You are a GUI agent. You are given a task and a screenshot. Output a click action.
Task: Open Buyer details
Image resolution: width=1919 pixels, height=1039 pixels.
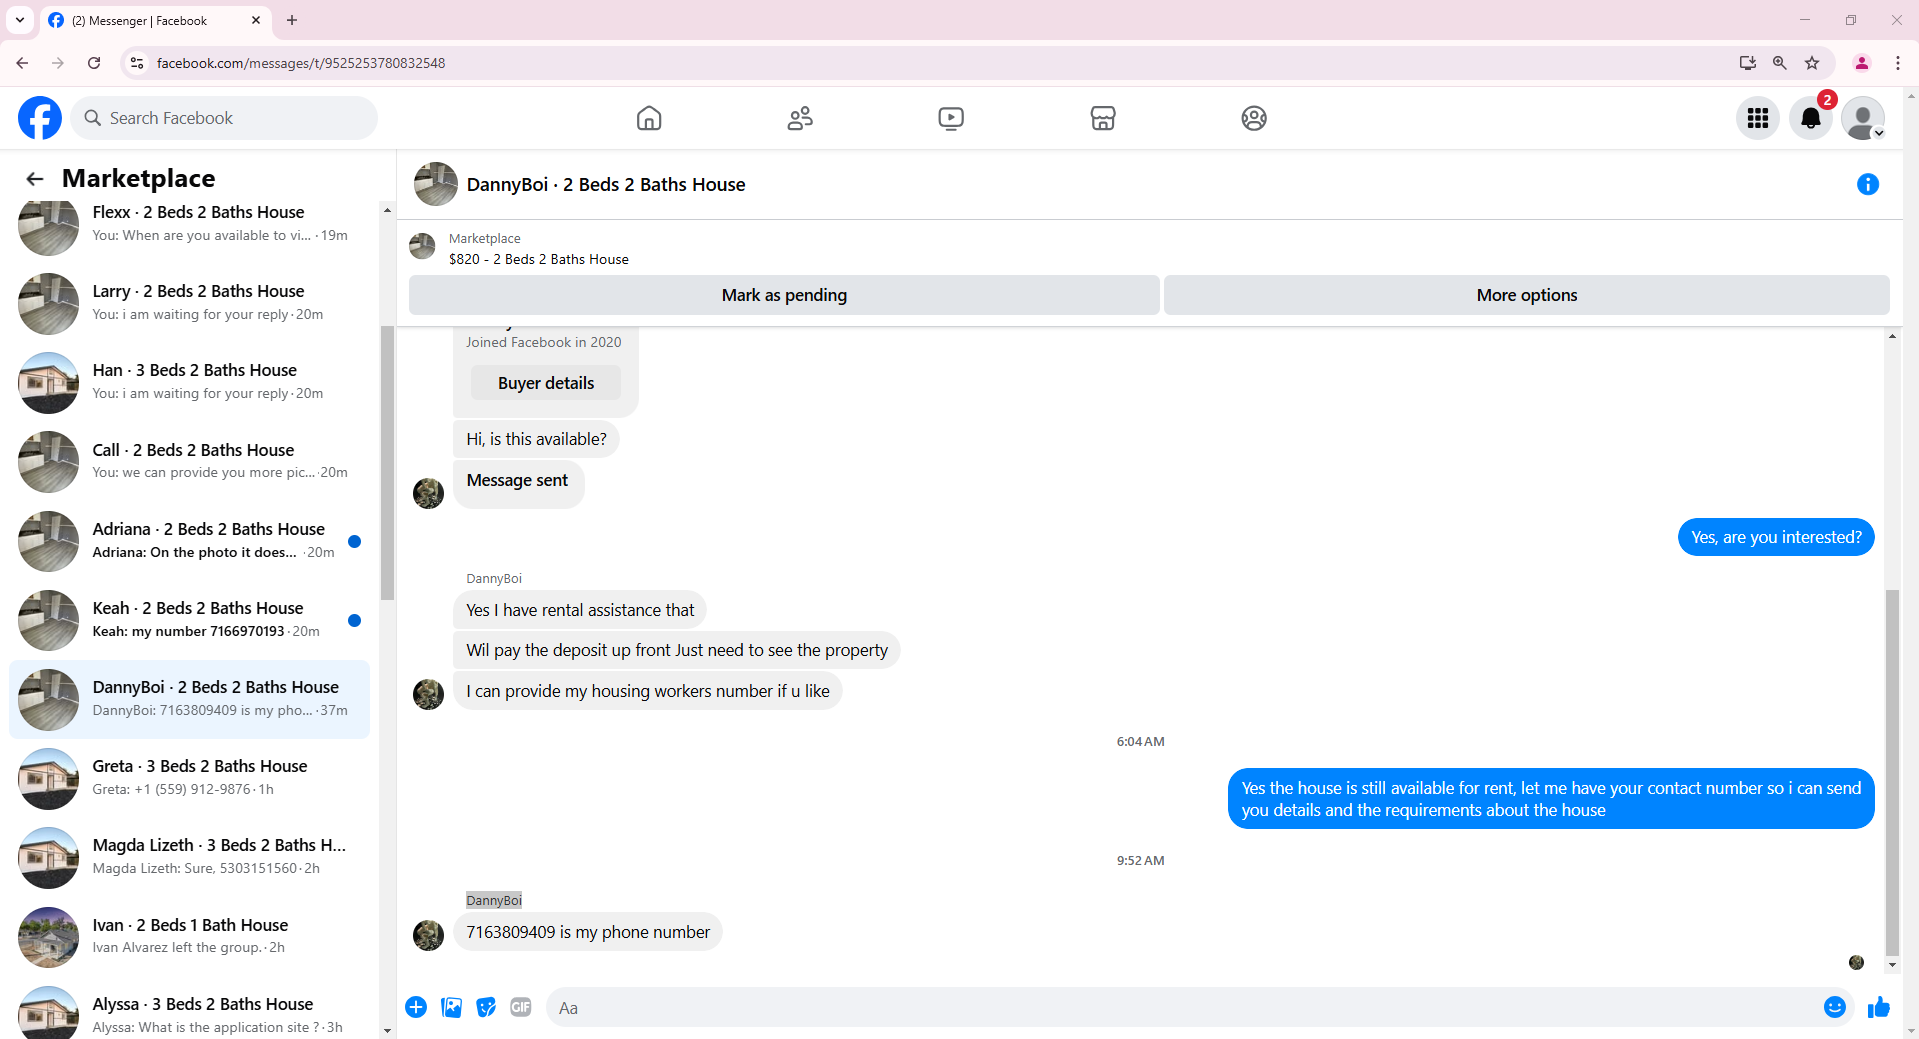[546, 383]
